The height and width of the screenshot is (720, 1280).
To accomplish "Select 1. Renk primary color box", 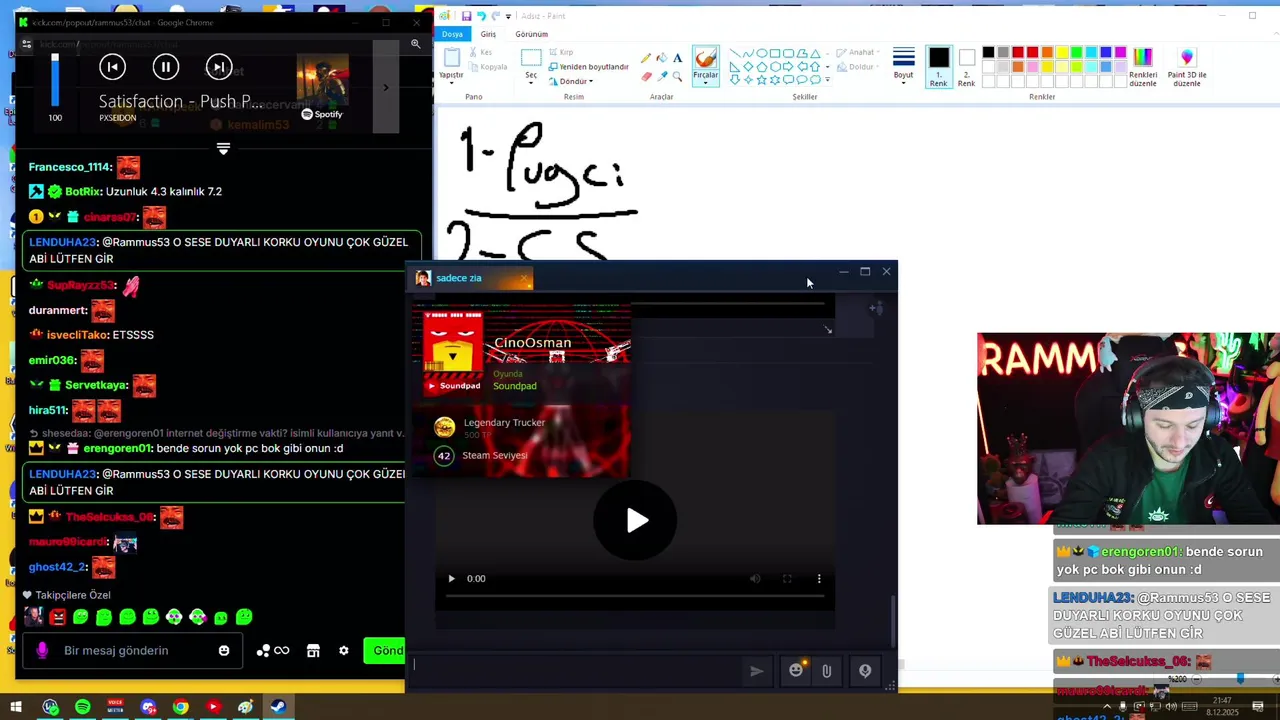I will coord(938,67).
